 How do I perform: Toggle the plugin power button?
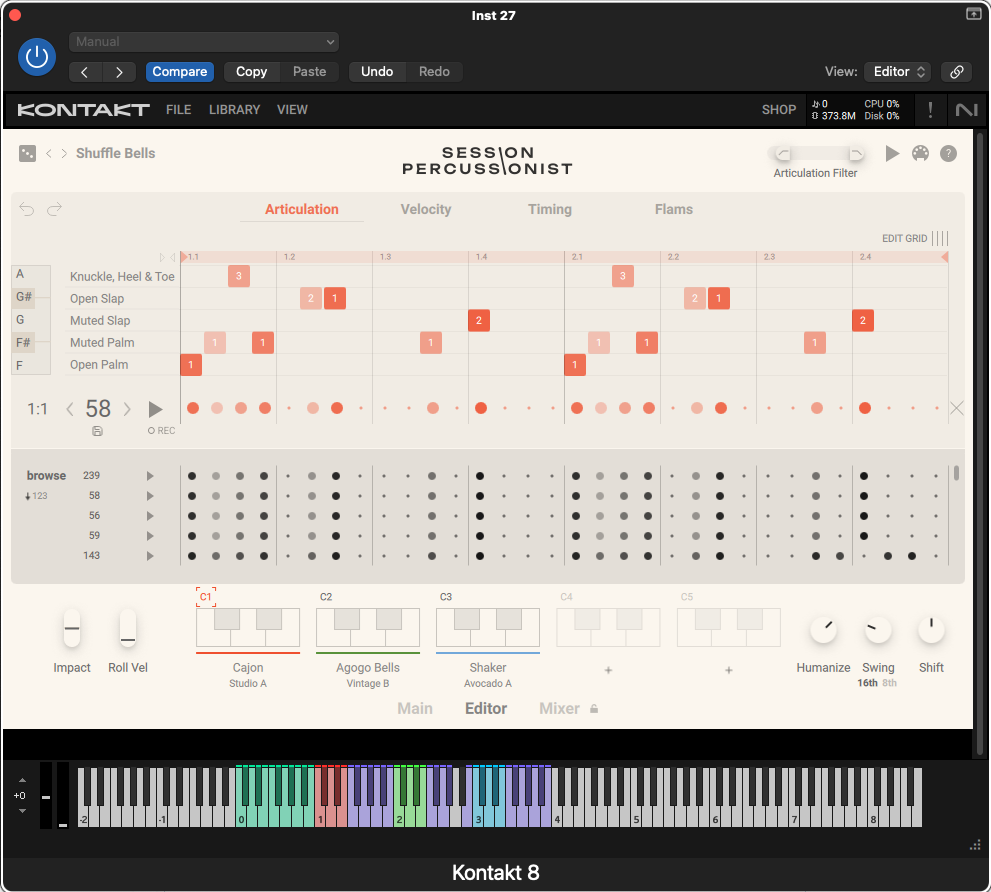pos(37,57)
